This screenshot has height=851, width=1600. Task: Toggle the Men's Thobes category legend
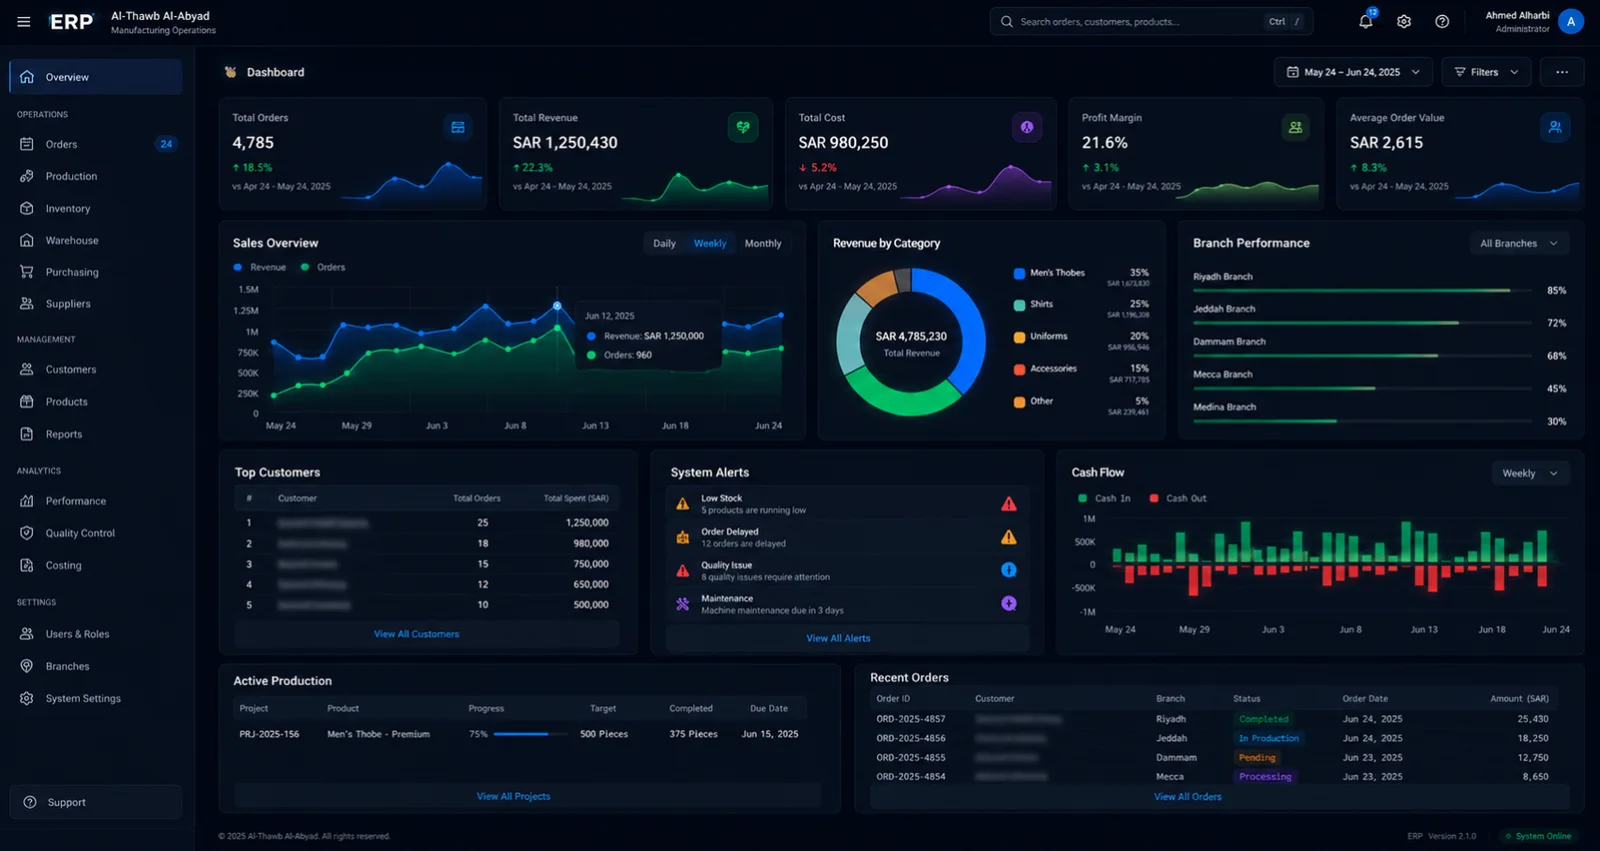pos(1049,273)
